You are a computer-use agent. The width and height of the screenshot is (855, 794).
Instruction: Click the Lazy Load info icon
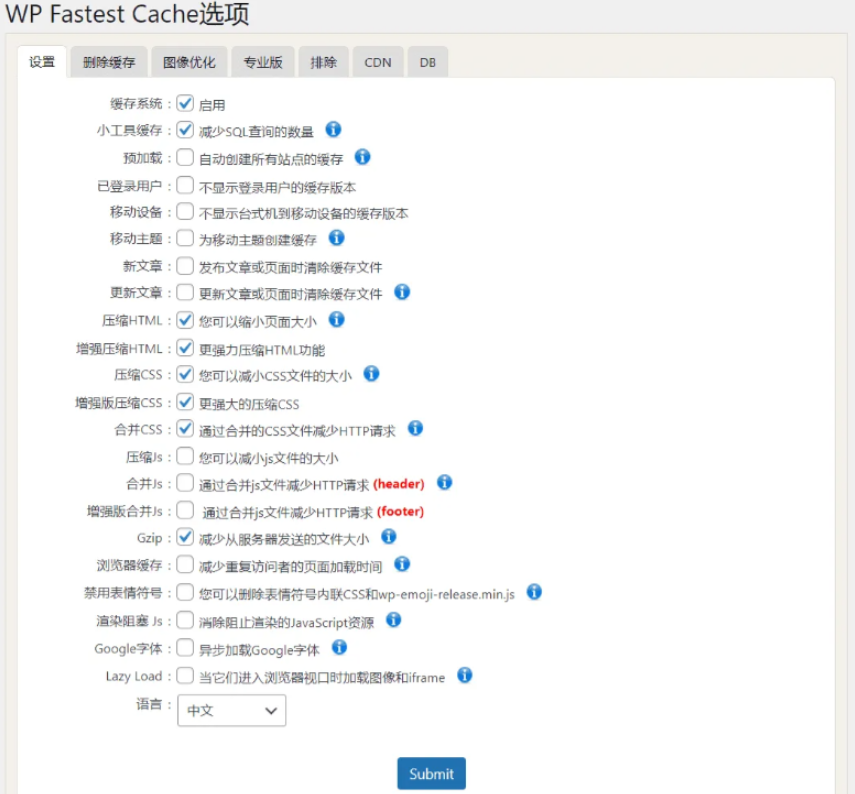[x=464, y=676]
